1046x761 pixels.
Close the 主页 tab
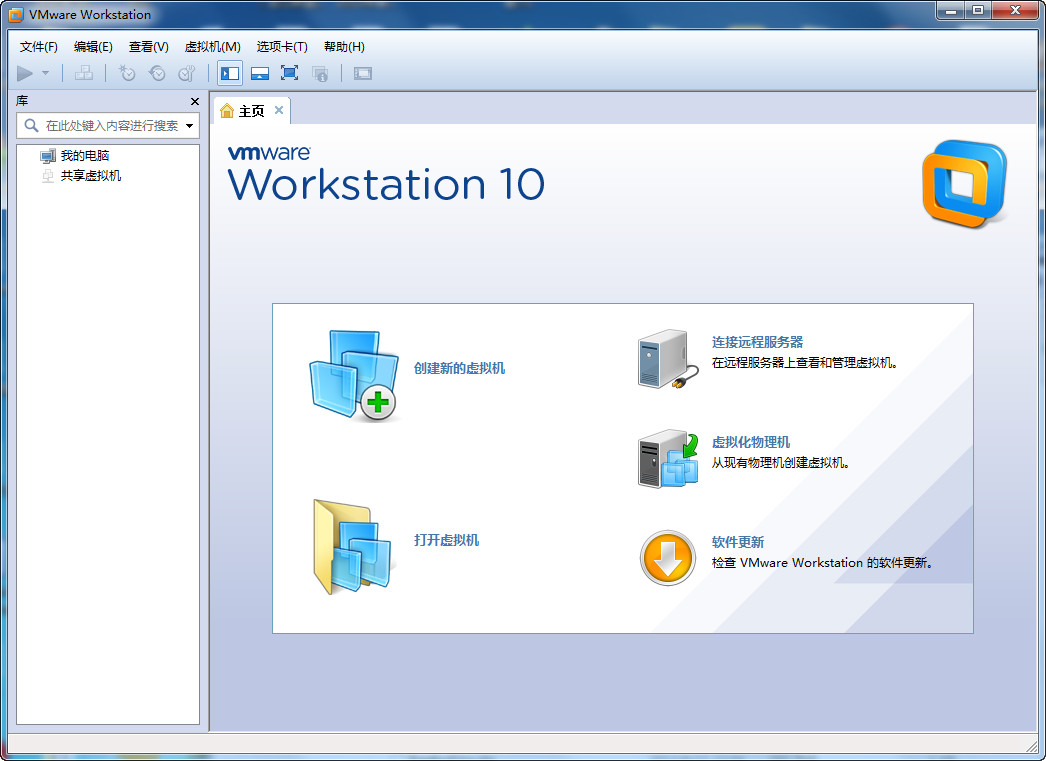(279, 110)
